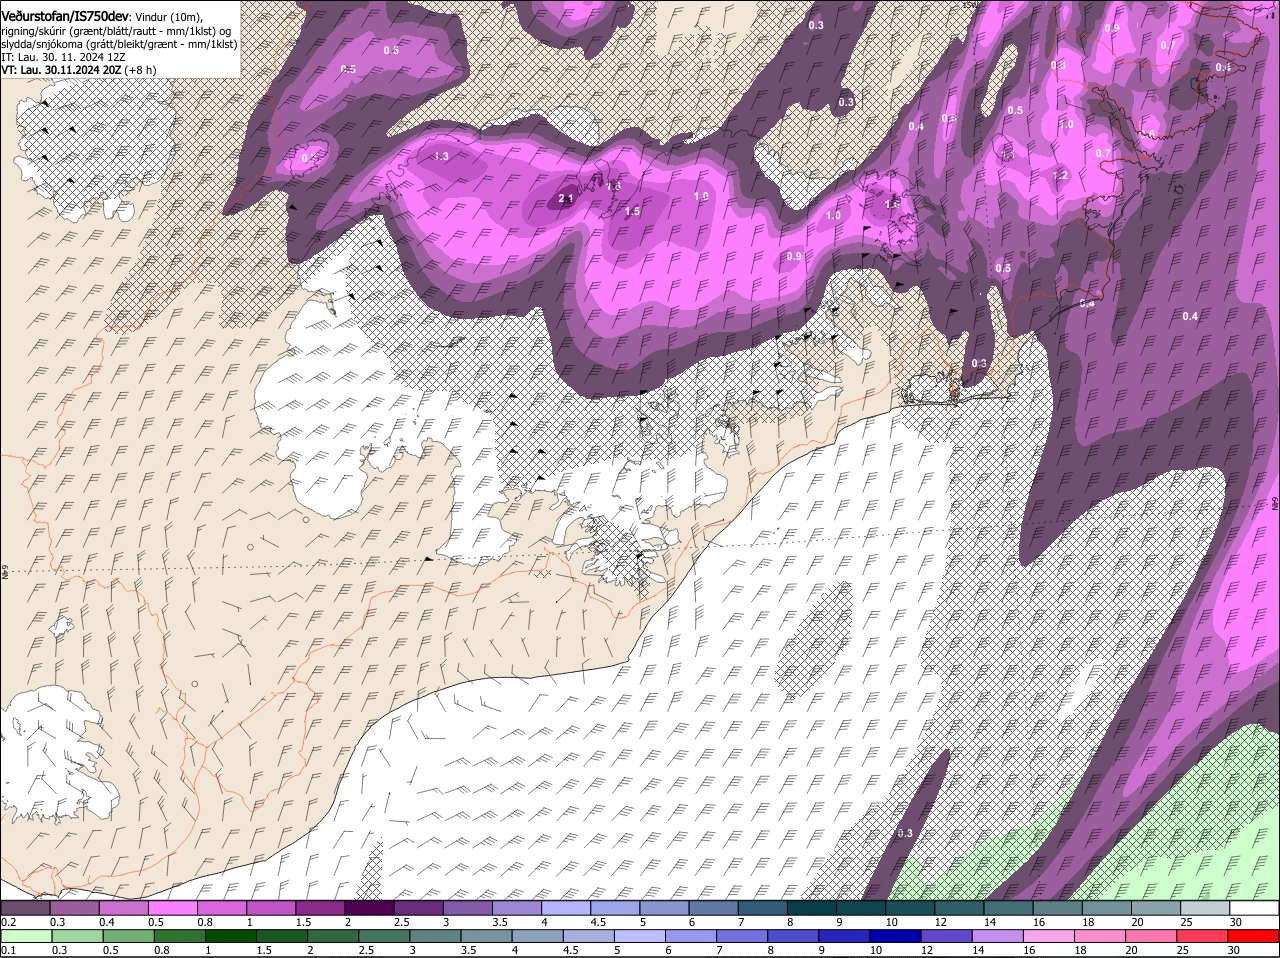
Task: Pick the 0.1 light green swatch in lower scale
Action: [x=26, y=936]
